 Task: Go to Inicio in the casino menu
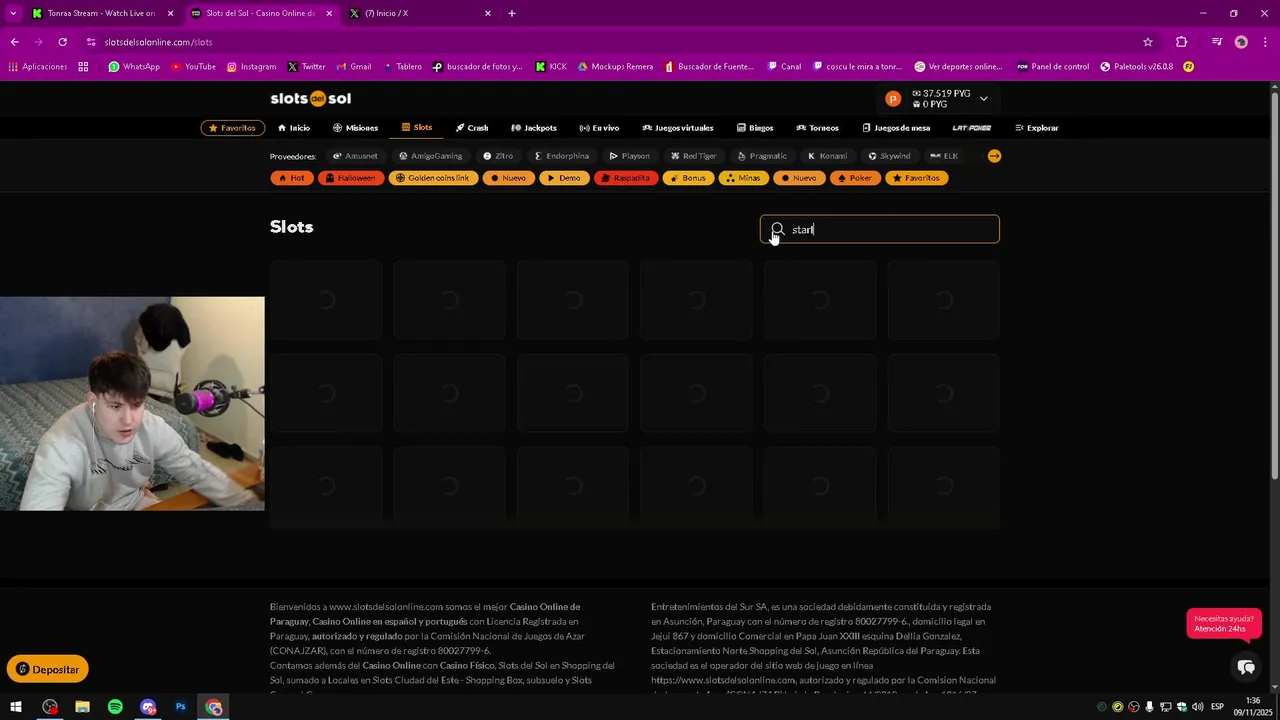coord(294,128)
